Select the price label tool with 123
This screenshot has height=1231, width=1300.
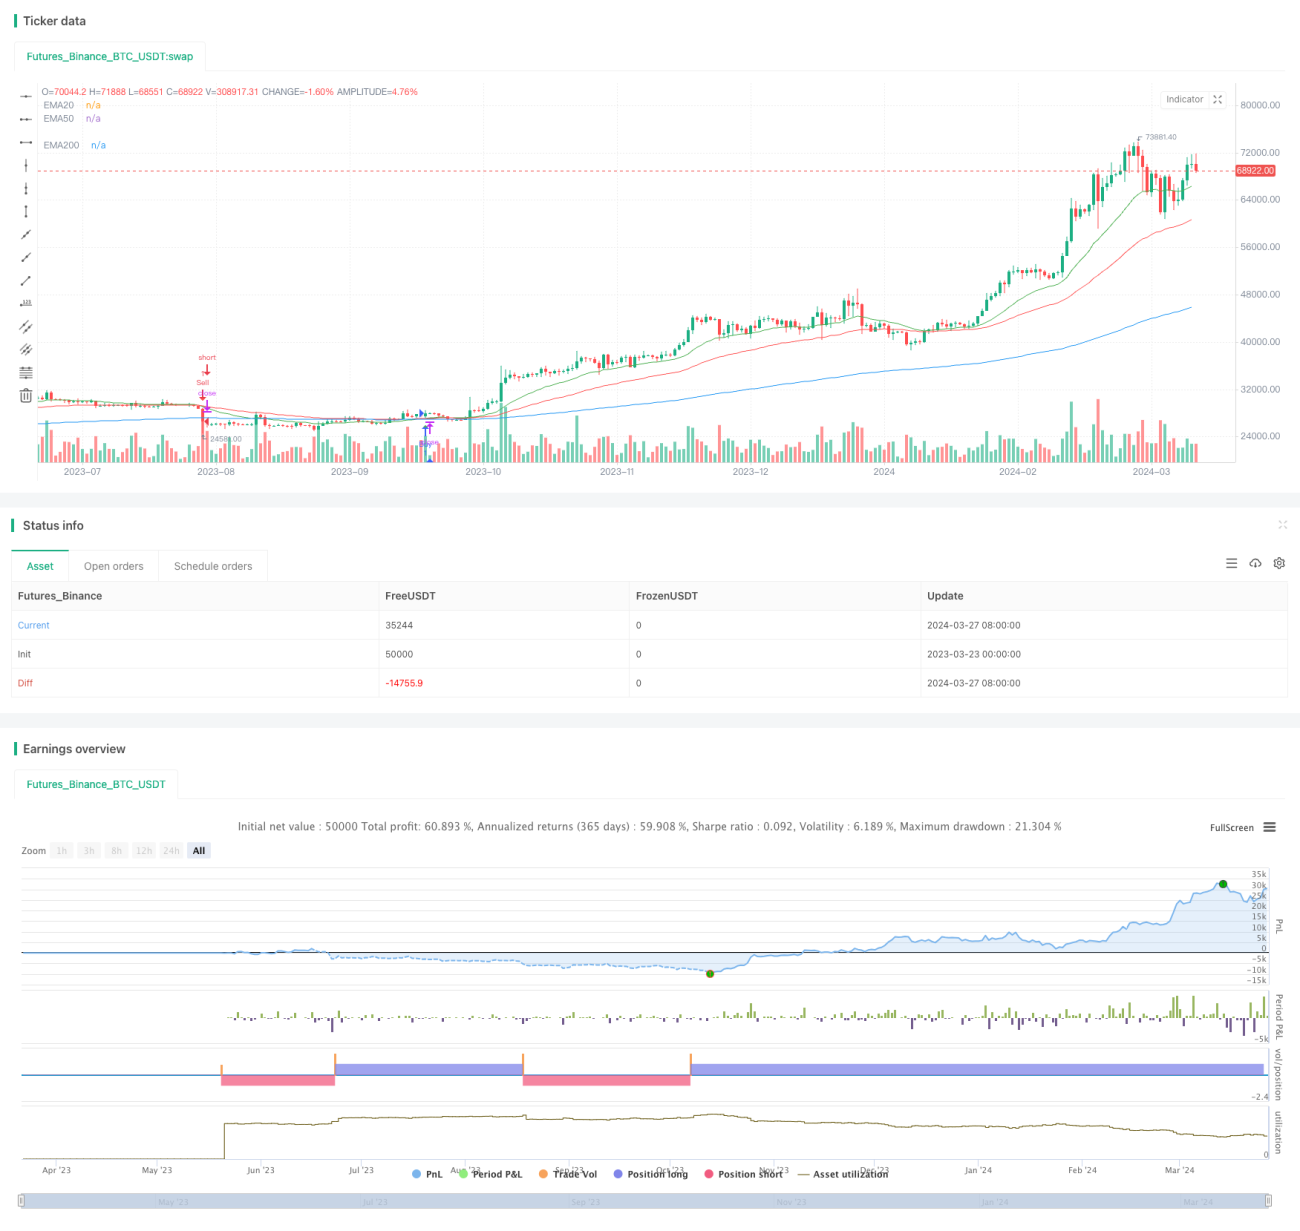(26, 303)
